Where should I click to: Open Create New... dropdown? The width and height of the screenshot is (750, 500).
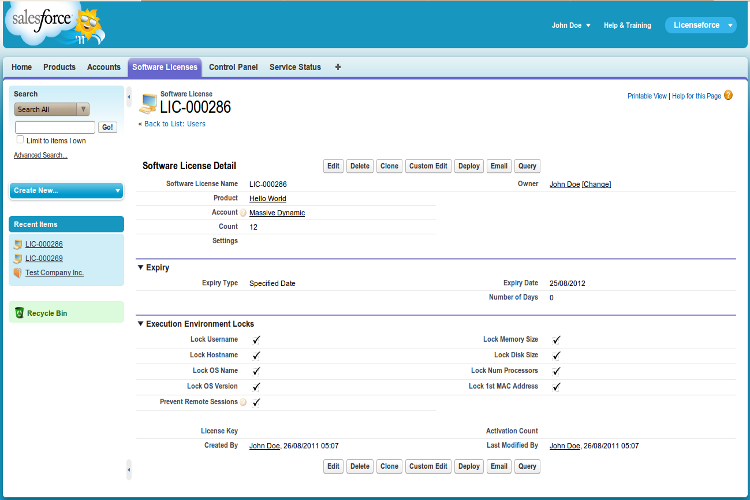tap(66, 190)
